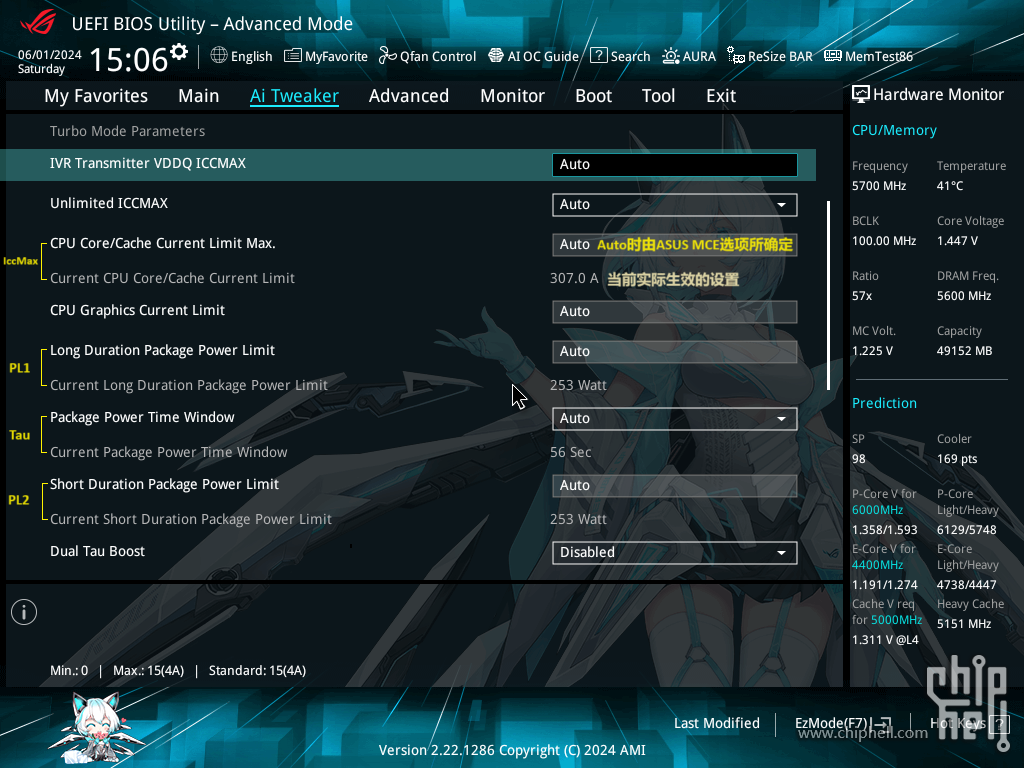Click the EzMode switch arrow icon
Image resolution: width=1024 pixels, height=768 pixels.
tap(882, 724)
